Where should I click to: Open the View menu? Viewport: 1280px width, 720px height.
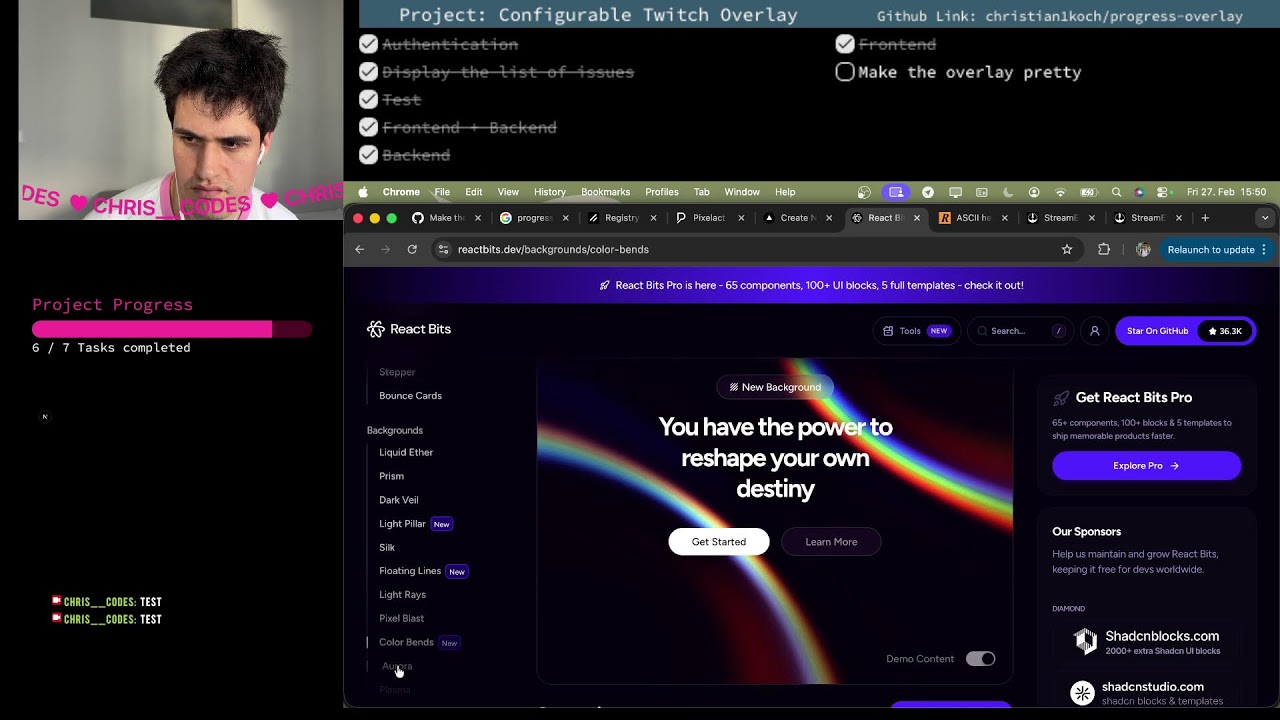coord(508,192)
